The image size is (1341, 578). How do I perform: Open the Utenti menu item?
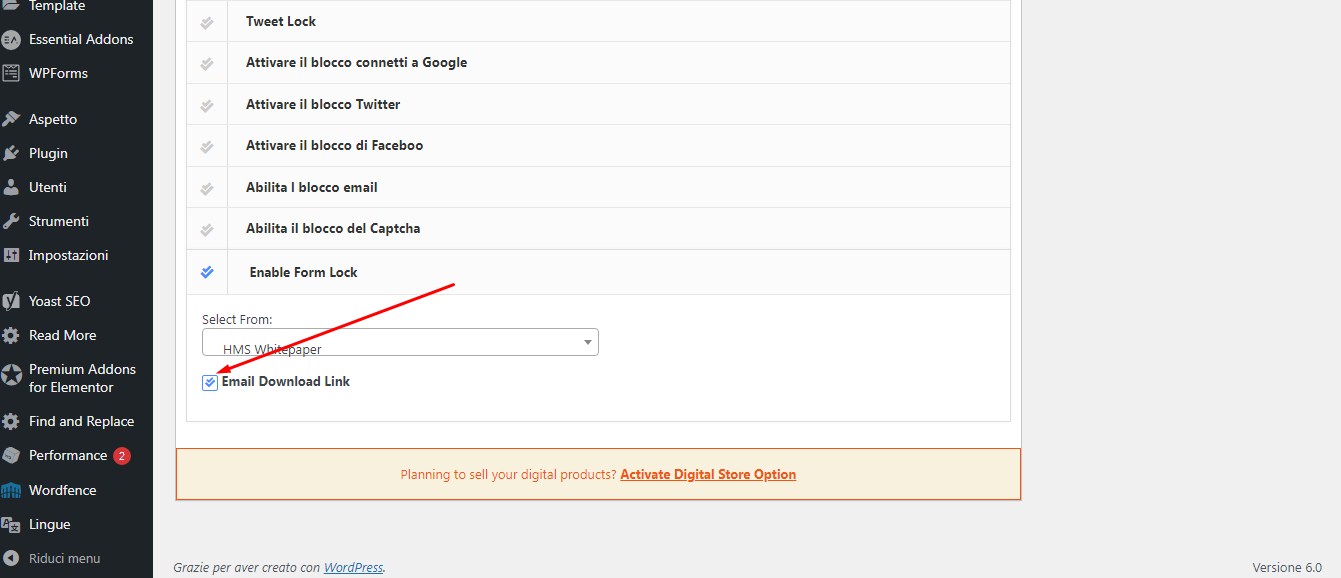[48, 187]
